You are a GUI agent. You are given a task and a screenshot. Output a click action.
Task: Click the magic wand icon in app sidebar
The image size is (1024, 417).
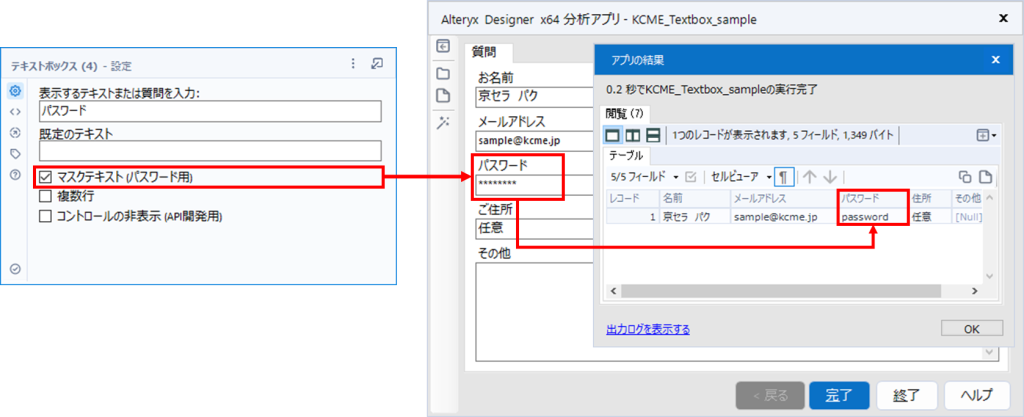pos(443,122)
